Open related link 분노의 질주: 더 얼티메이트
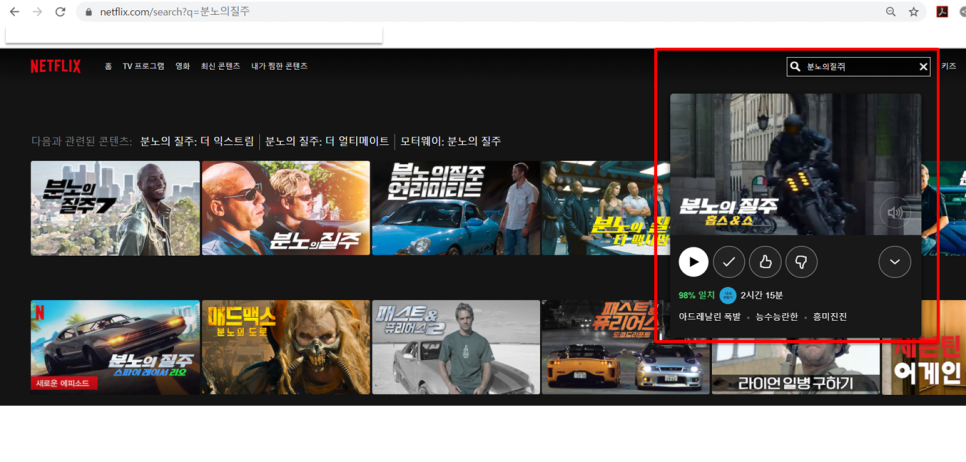This screenshot has width=966, height=462. pos(327,141)
